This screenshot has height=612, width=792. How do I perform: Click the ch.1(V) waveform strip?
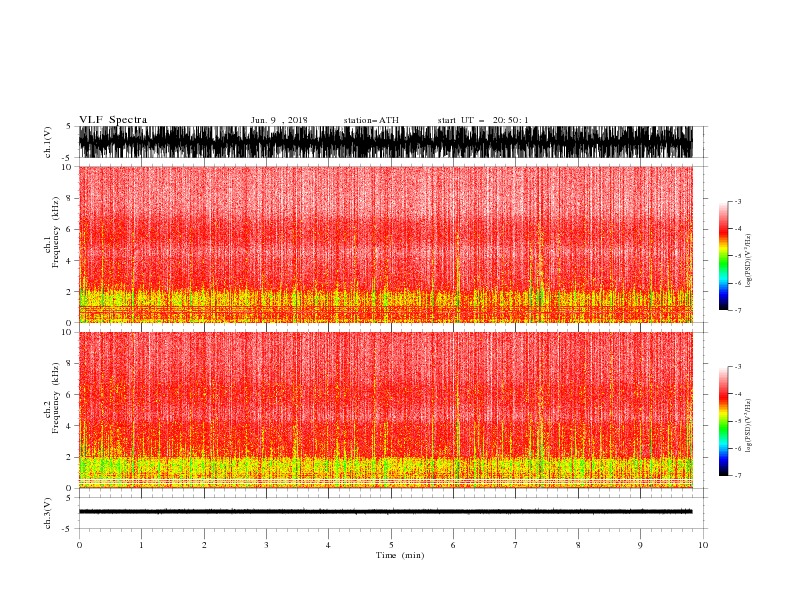[x=385, y=142]
